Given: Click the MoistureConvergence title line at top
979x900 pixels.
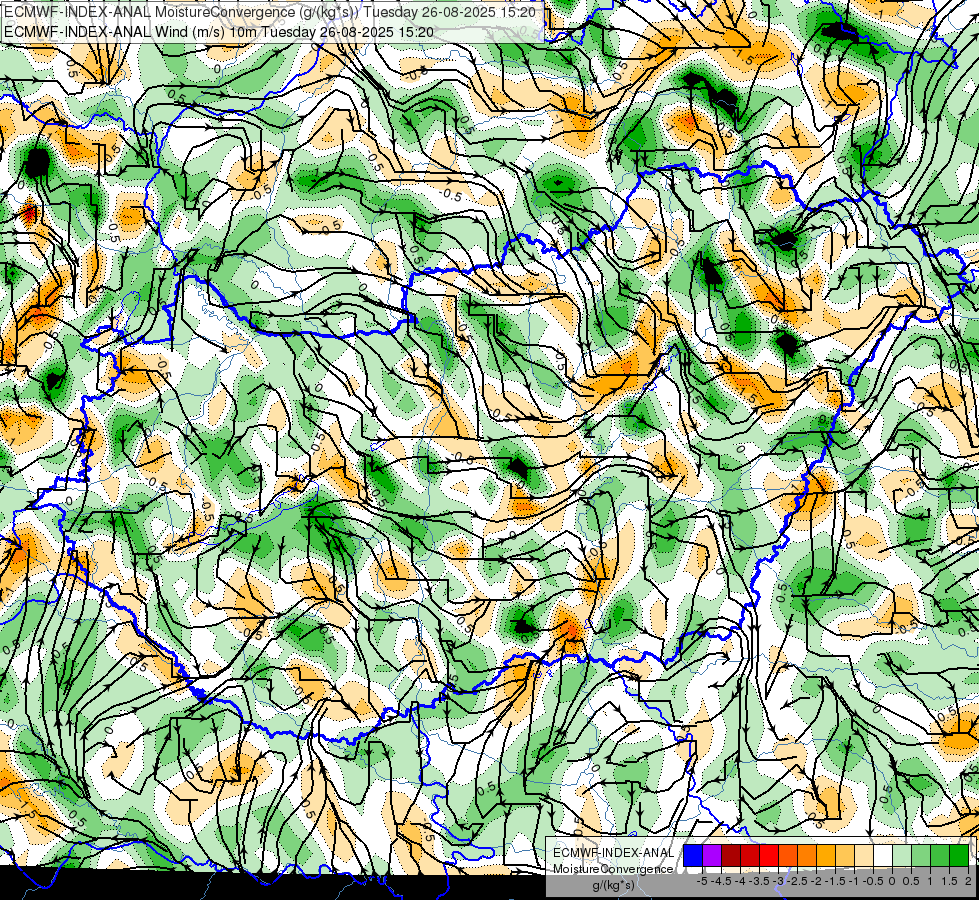Looking at the screenshot, I should 270,12.
